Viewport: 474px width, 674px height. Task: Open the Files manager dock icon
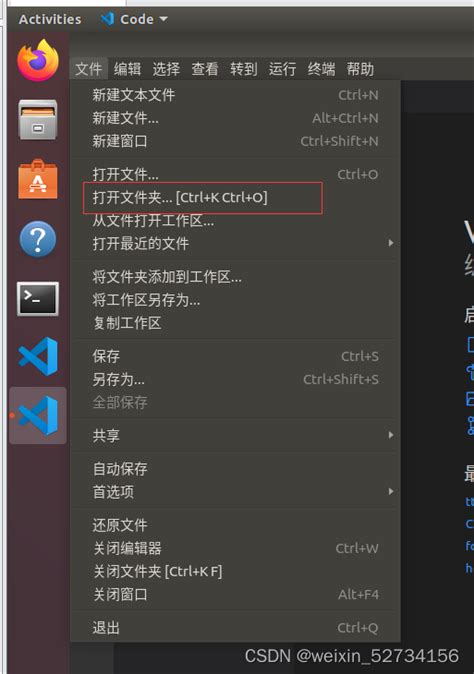(x=38, y=119)
